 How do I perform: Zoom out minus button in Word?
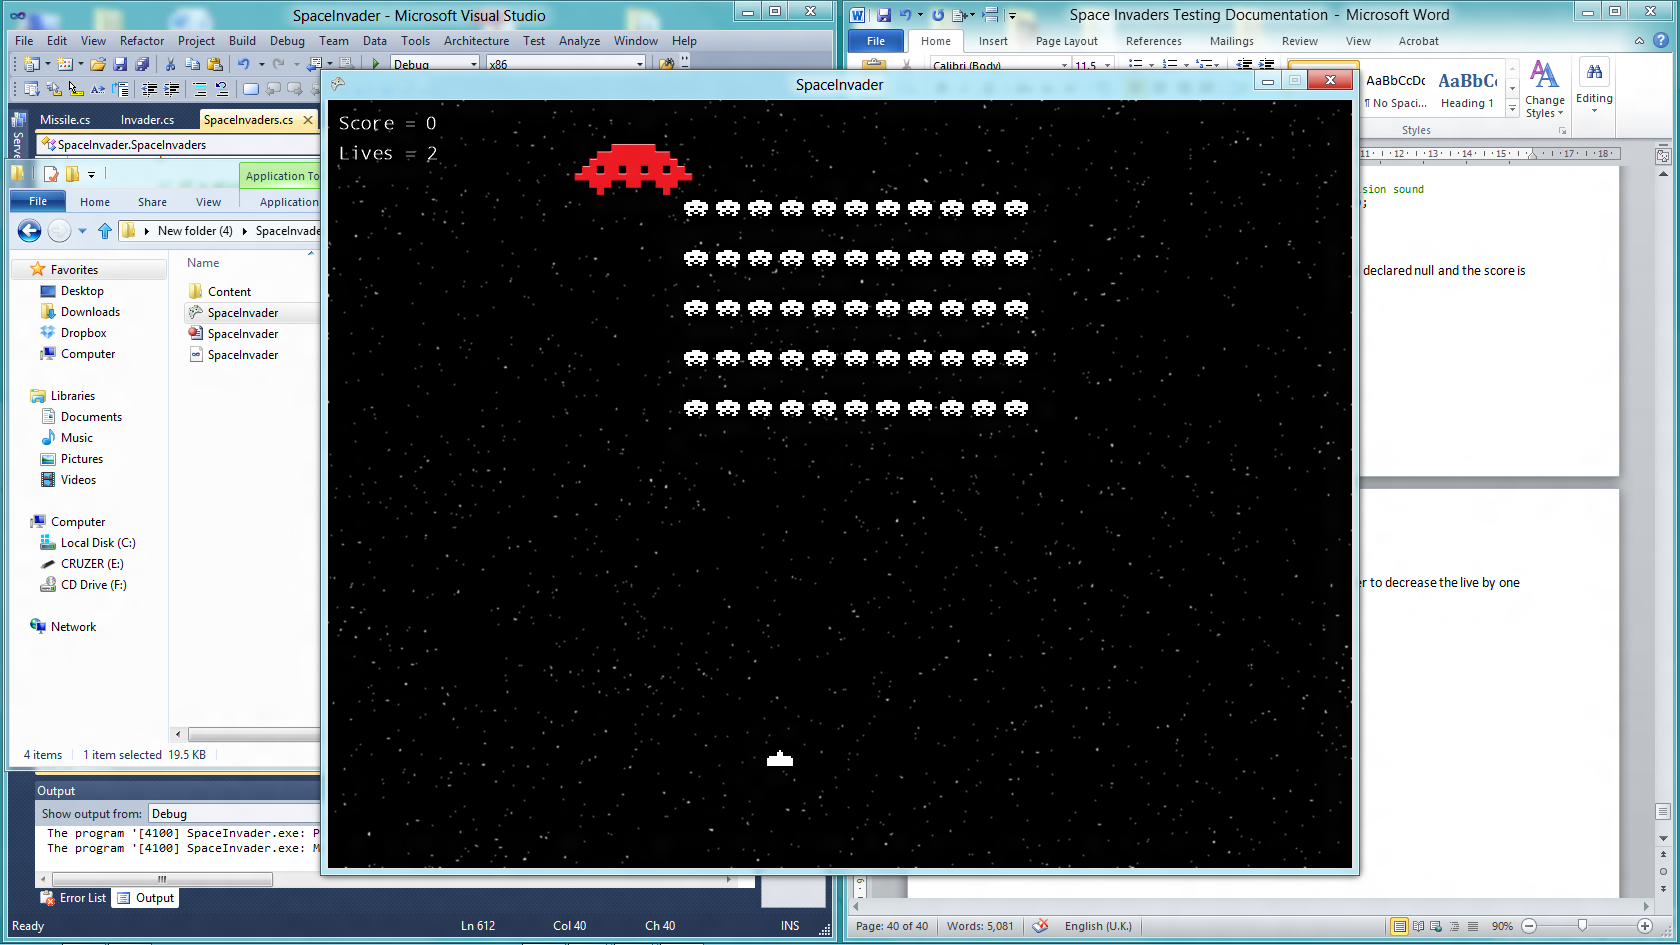(1529, 926)
